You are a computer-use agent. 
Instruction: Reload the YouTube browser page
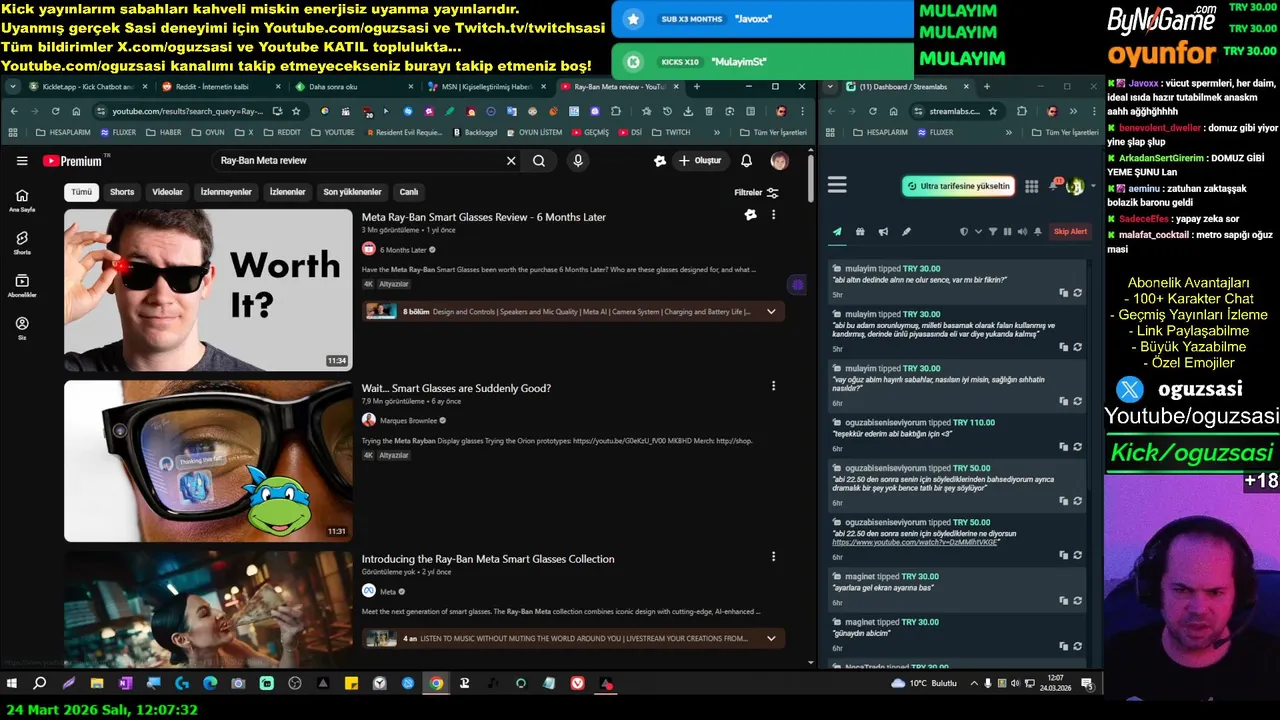pos(55,112)
